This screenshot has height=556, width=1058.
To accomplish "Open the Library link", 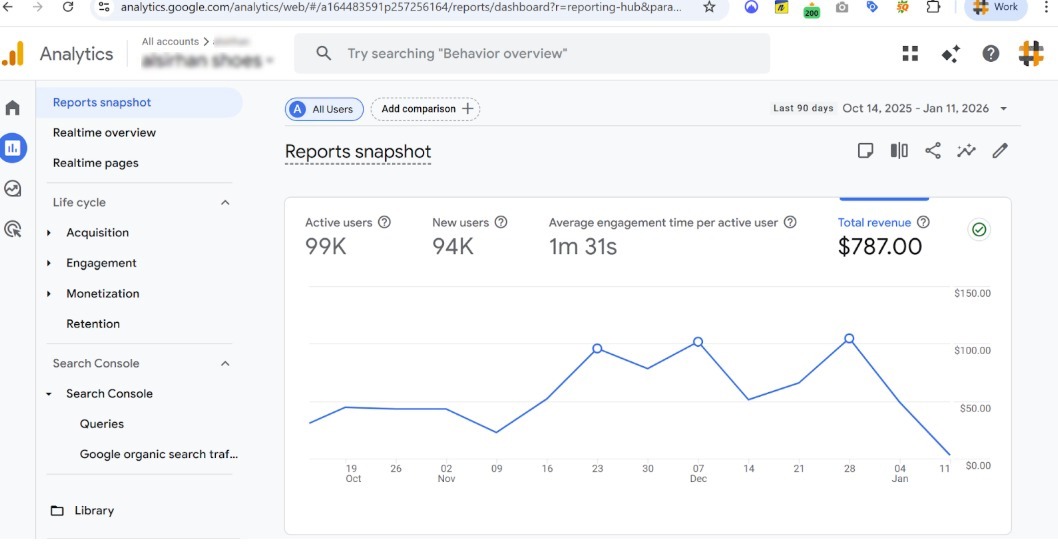I will (x=94, y=511).
